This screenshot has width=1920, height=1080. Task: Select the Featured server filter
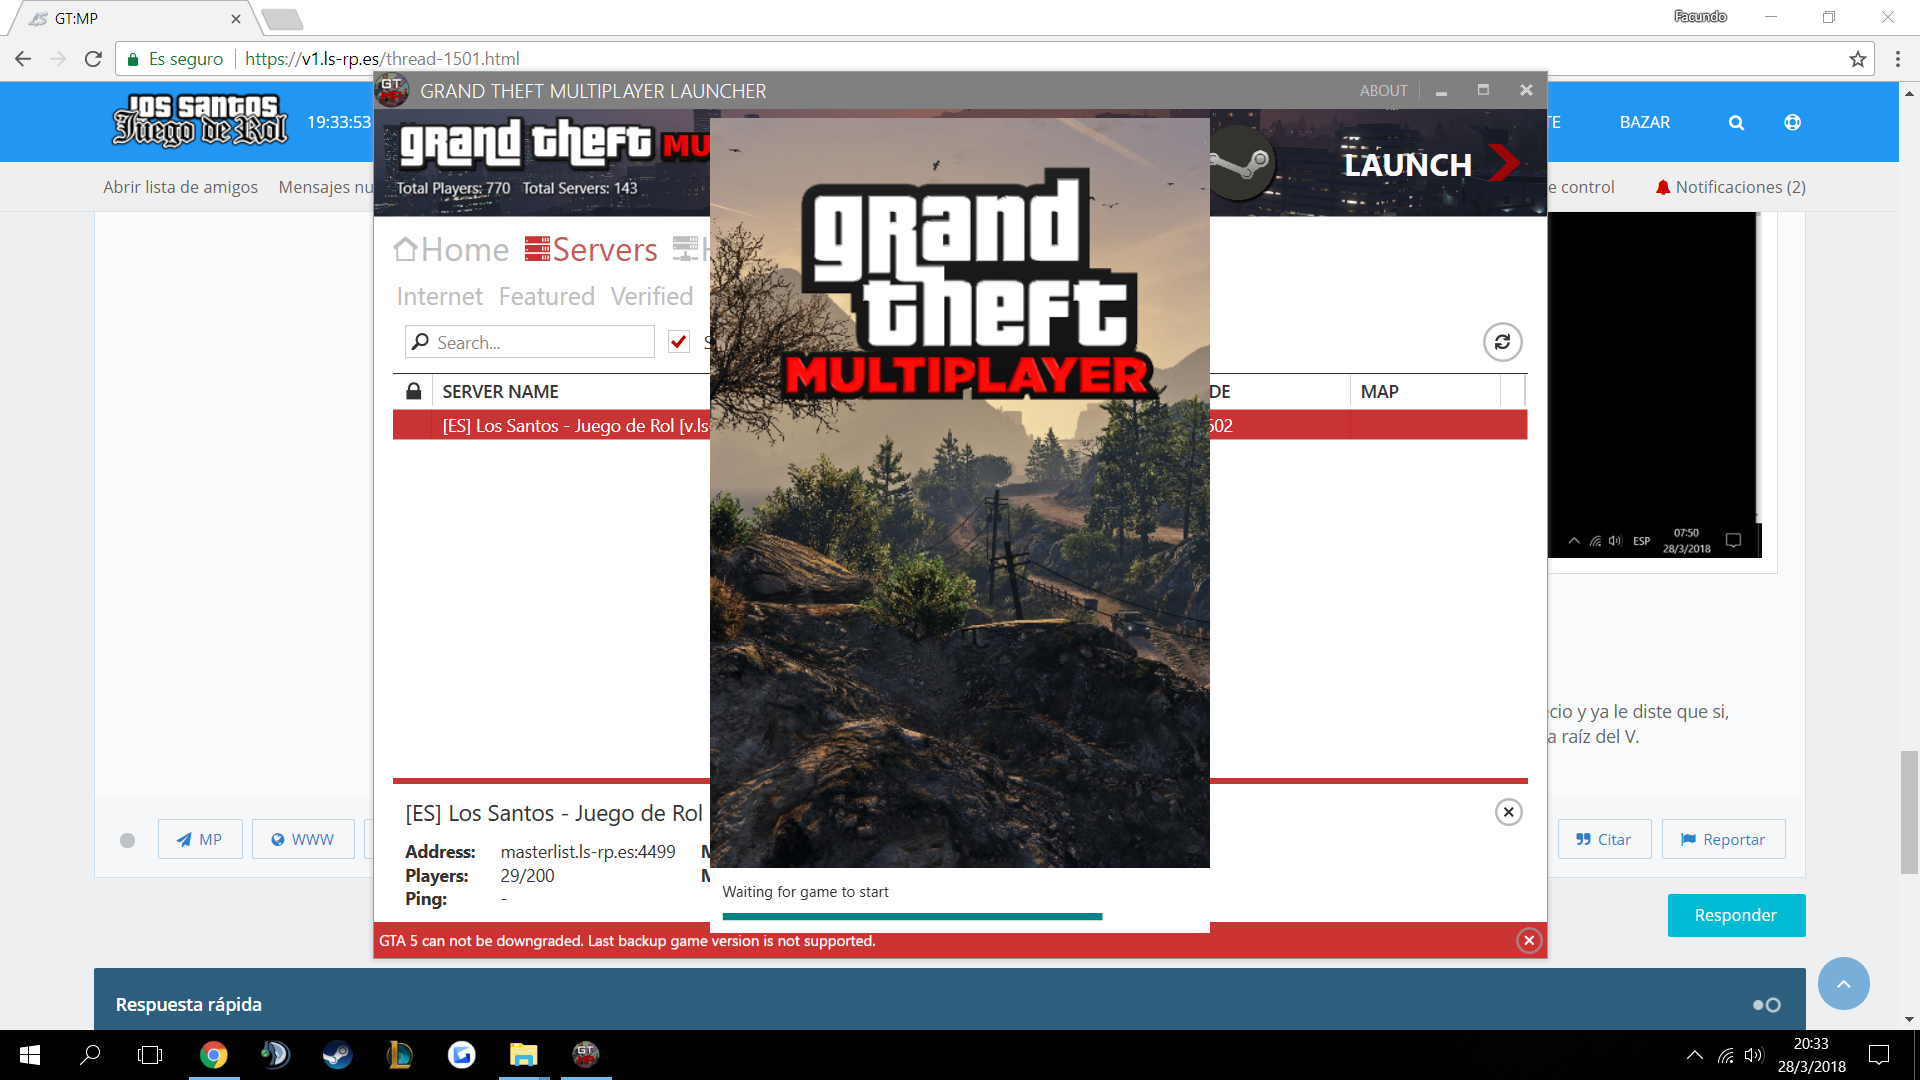(x=546, y=296)
